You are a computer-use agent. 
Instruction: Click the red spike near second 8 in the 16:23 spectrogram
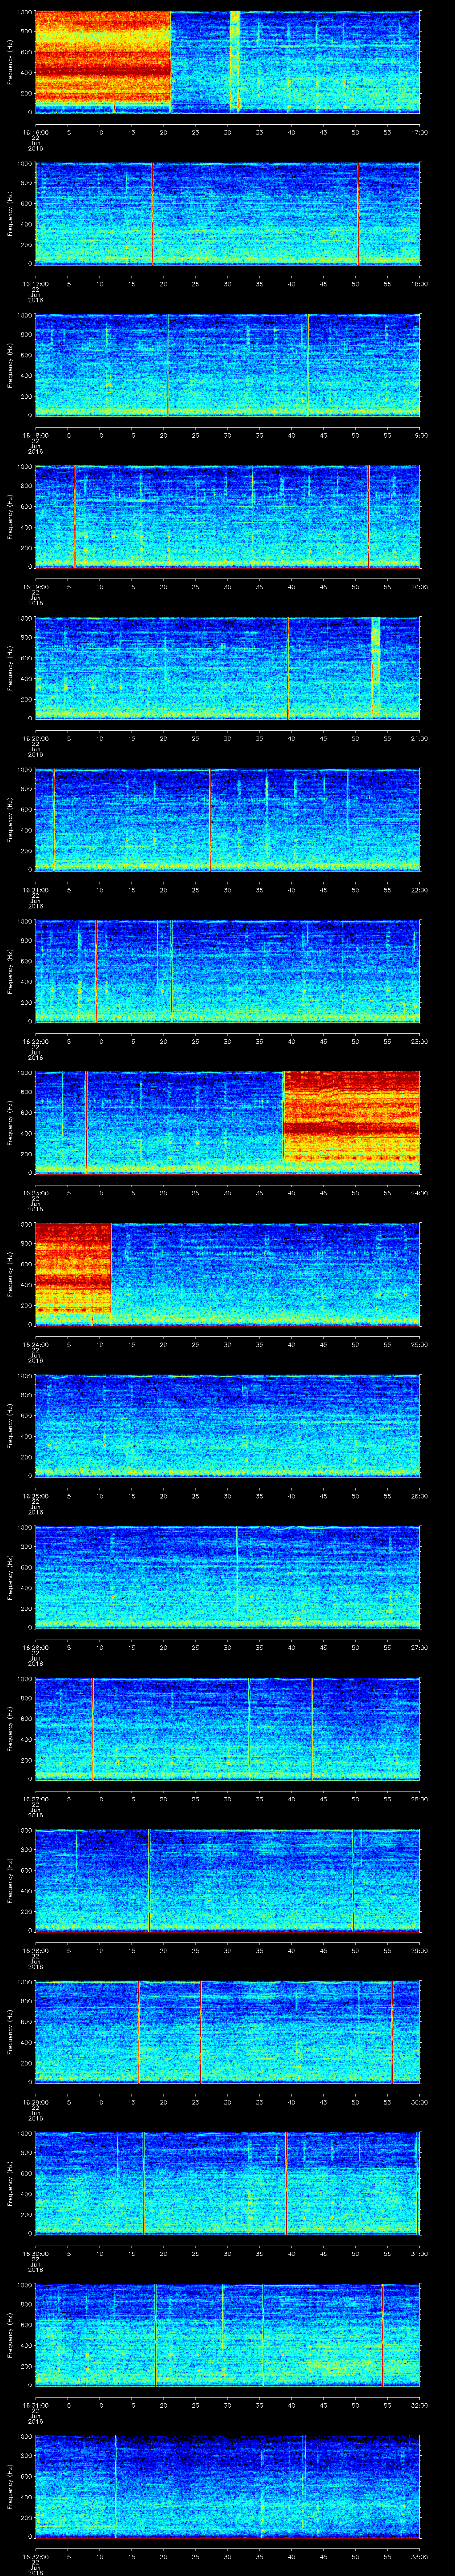click(86, 1122)
